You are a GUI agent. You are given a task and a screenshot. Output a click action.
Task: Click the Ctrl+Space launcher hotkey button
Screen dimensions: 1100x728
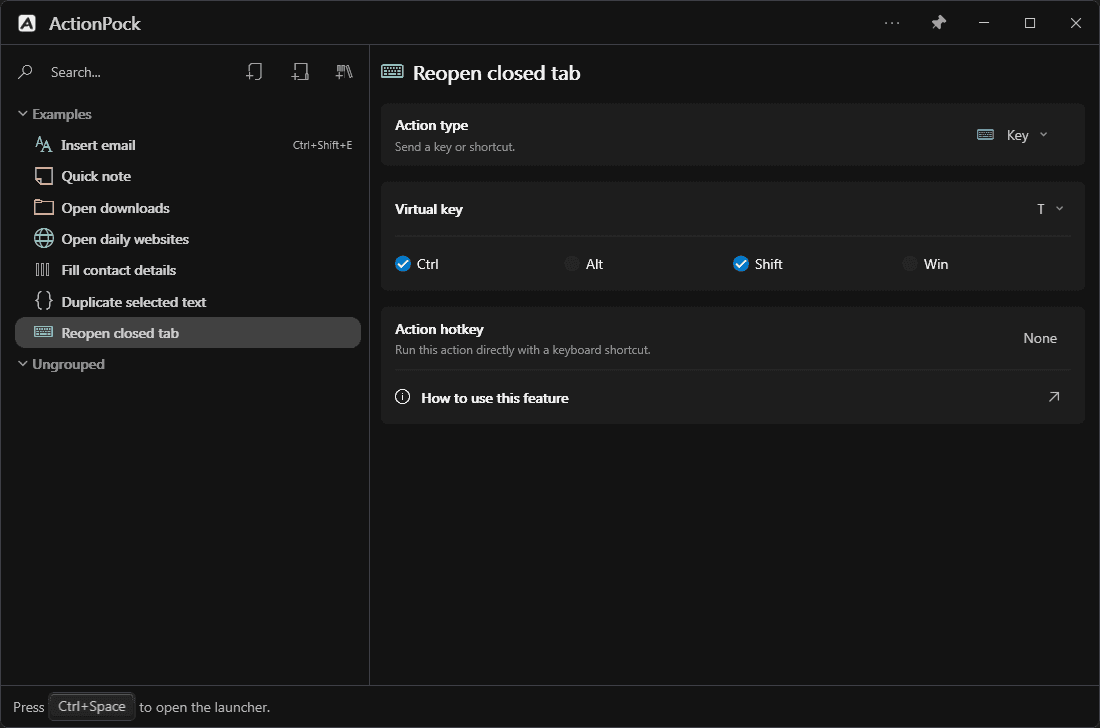(92, 706)
